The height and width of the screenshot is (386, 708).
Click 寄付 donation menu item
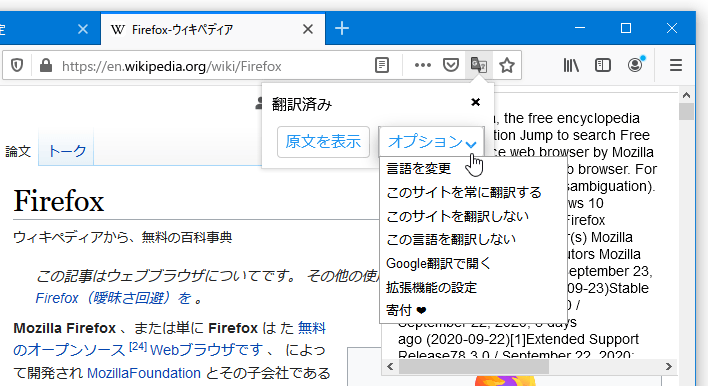tap(406, 311)
